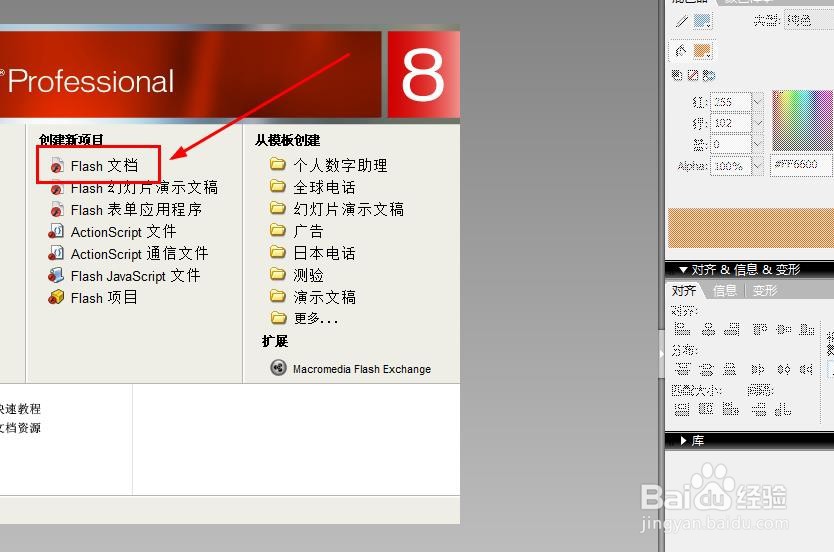
Task: Click the green value field 102
Action: click(x=731, y=123)
